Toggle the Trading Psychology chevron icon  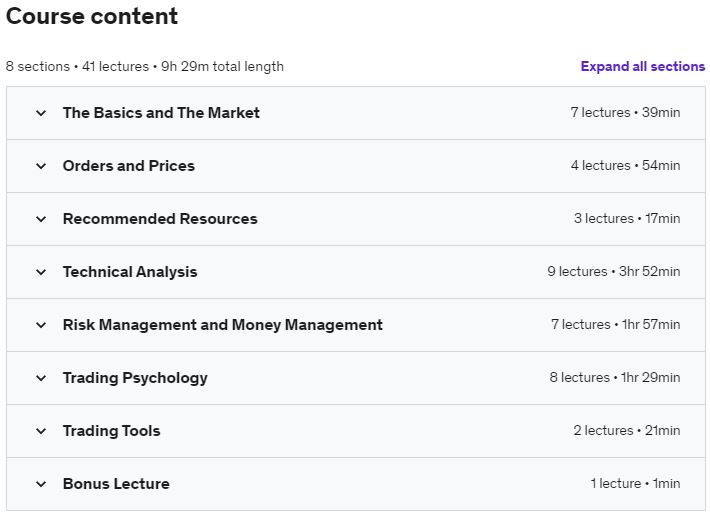[41, 378]
